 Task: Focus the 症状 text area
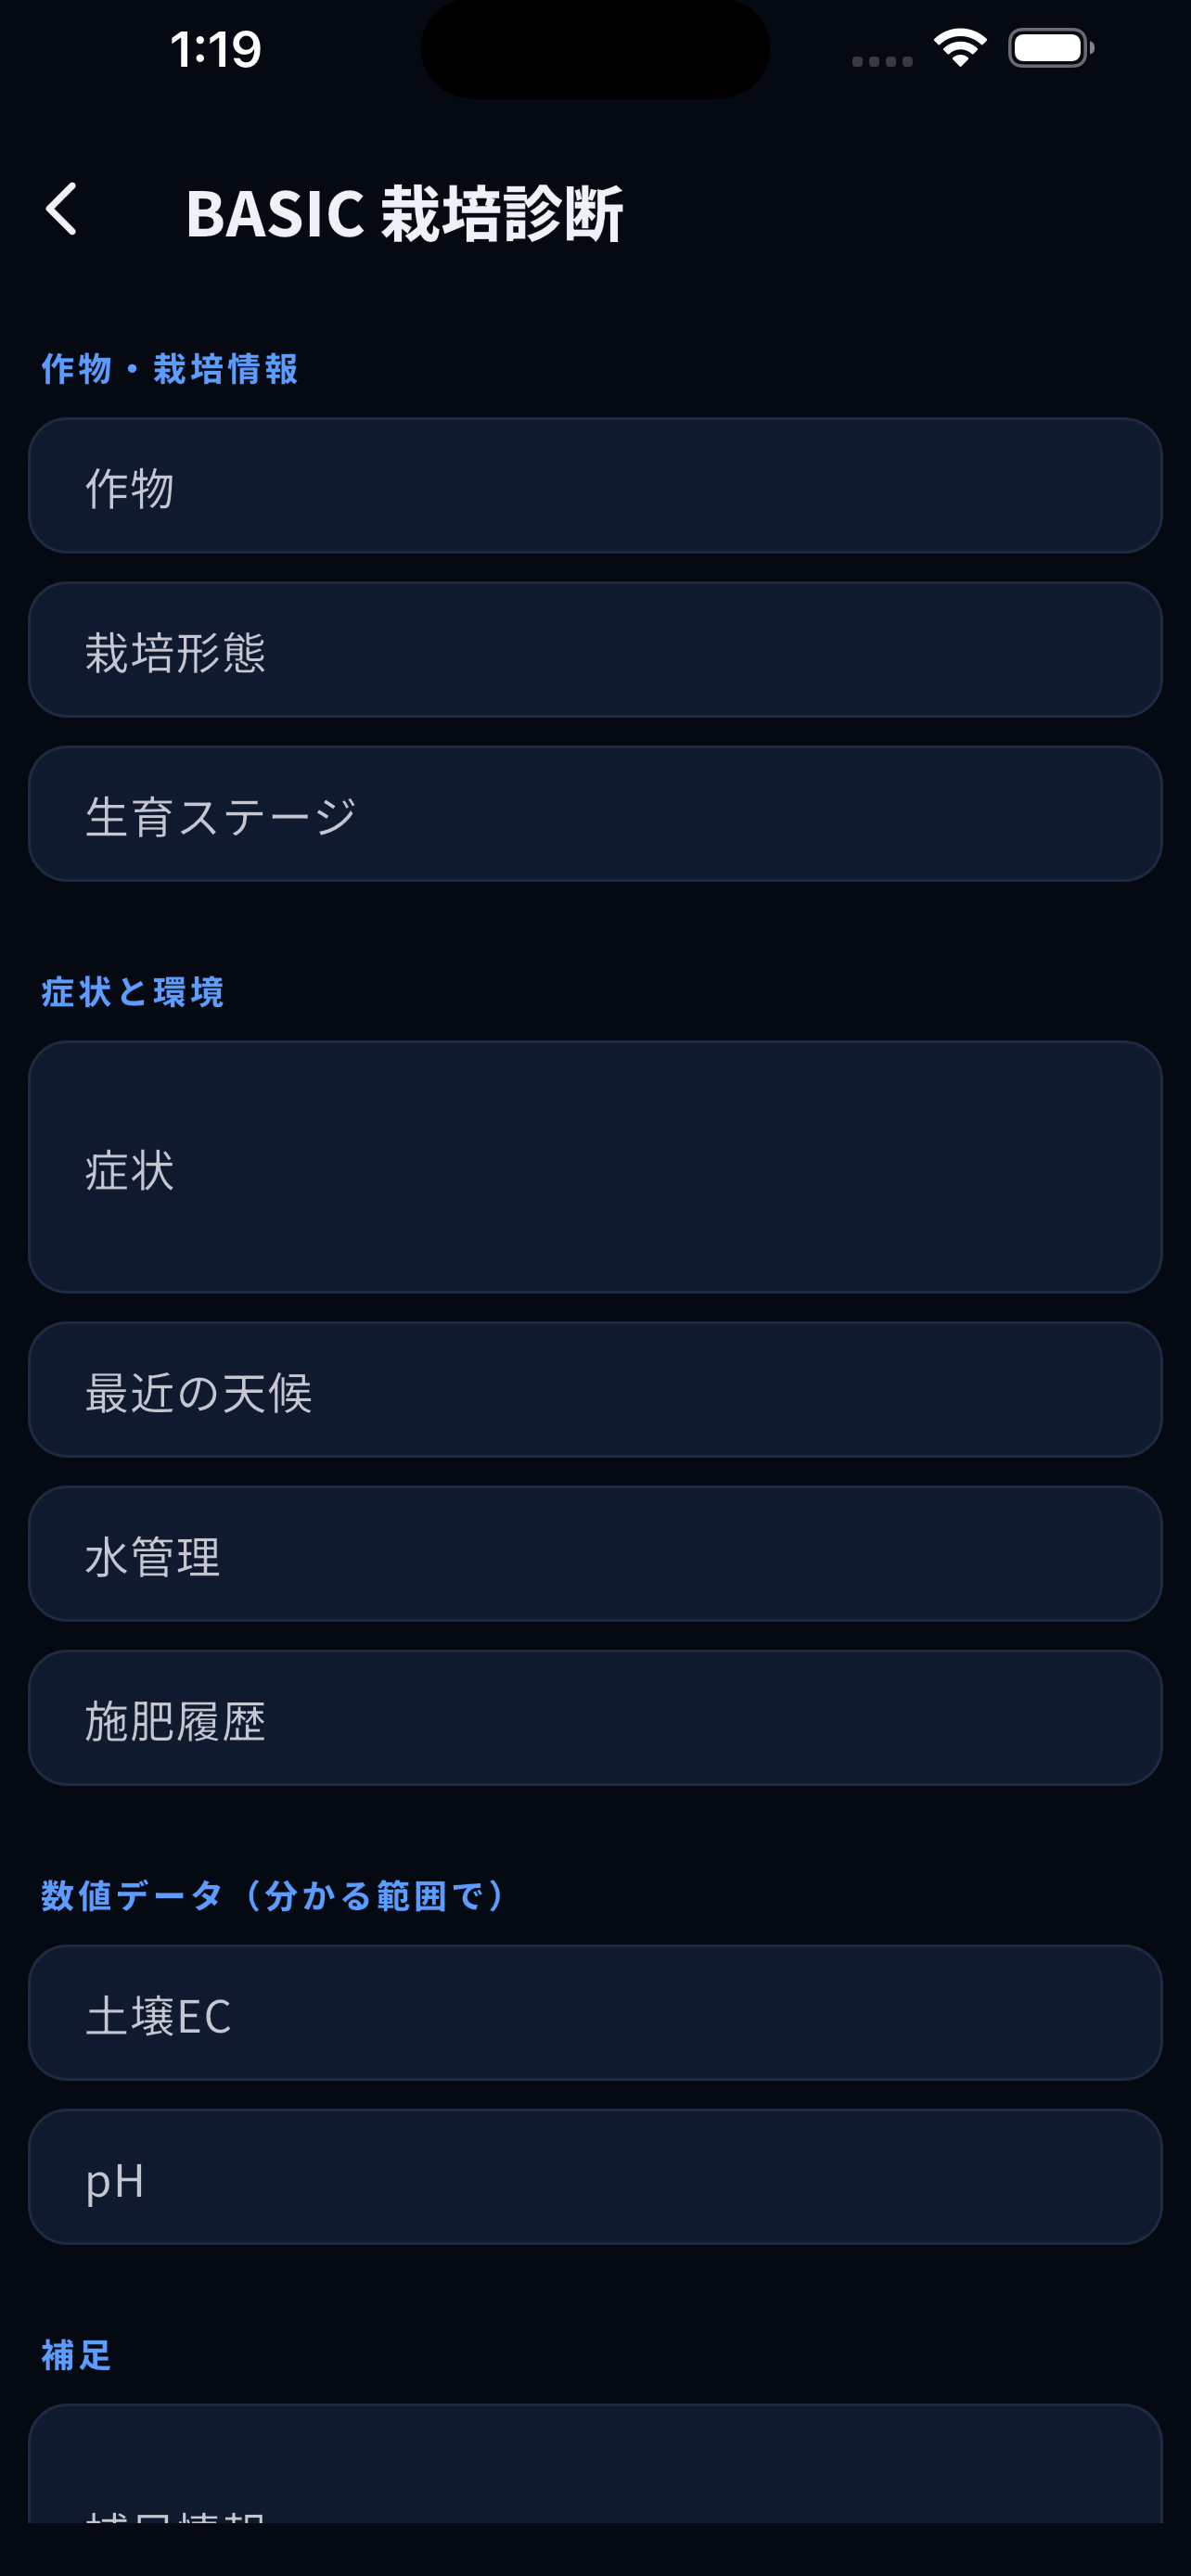(x=595, y=1167)
